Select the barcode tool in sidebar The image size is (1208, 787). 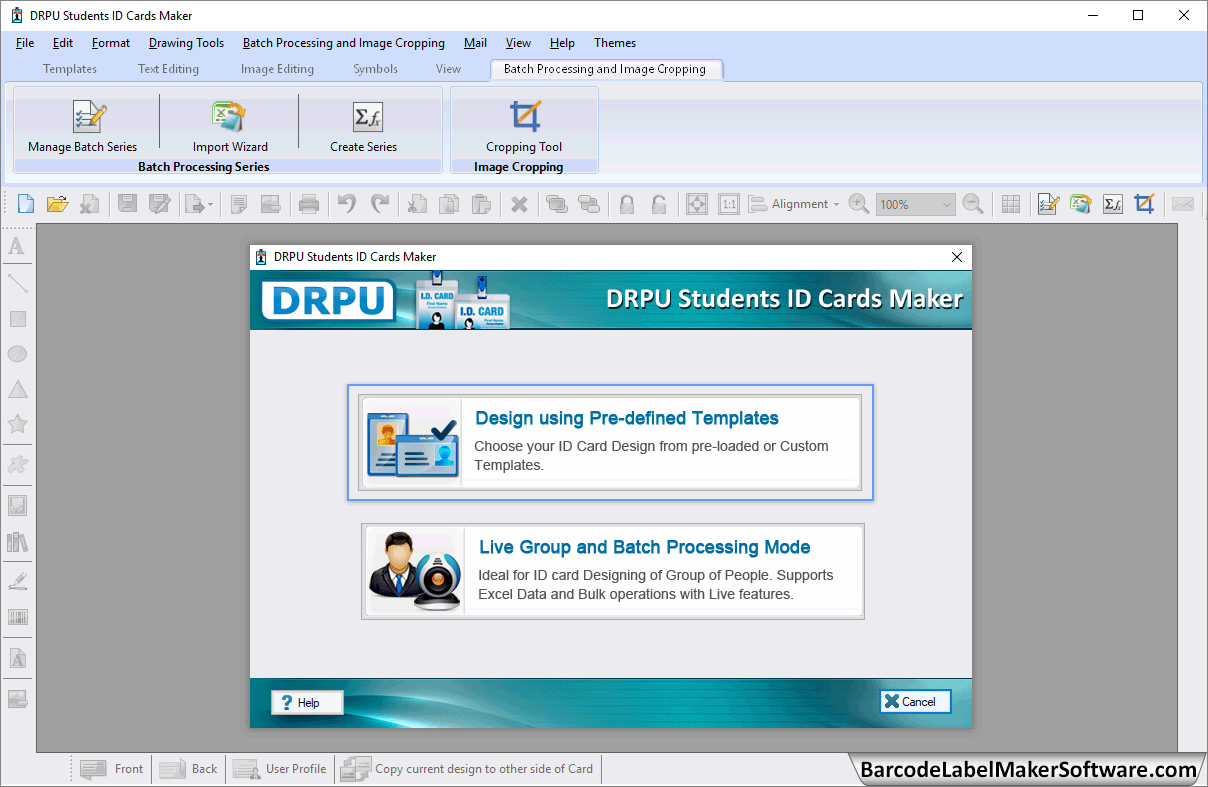(x=17, y=617)
